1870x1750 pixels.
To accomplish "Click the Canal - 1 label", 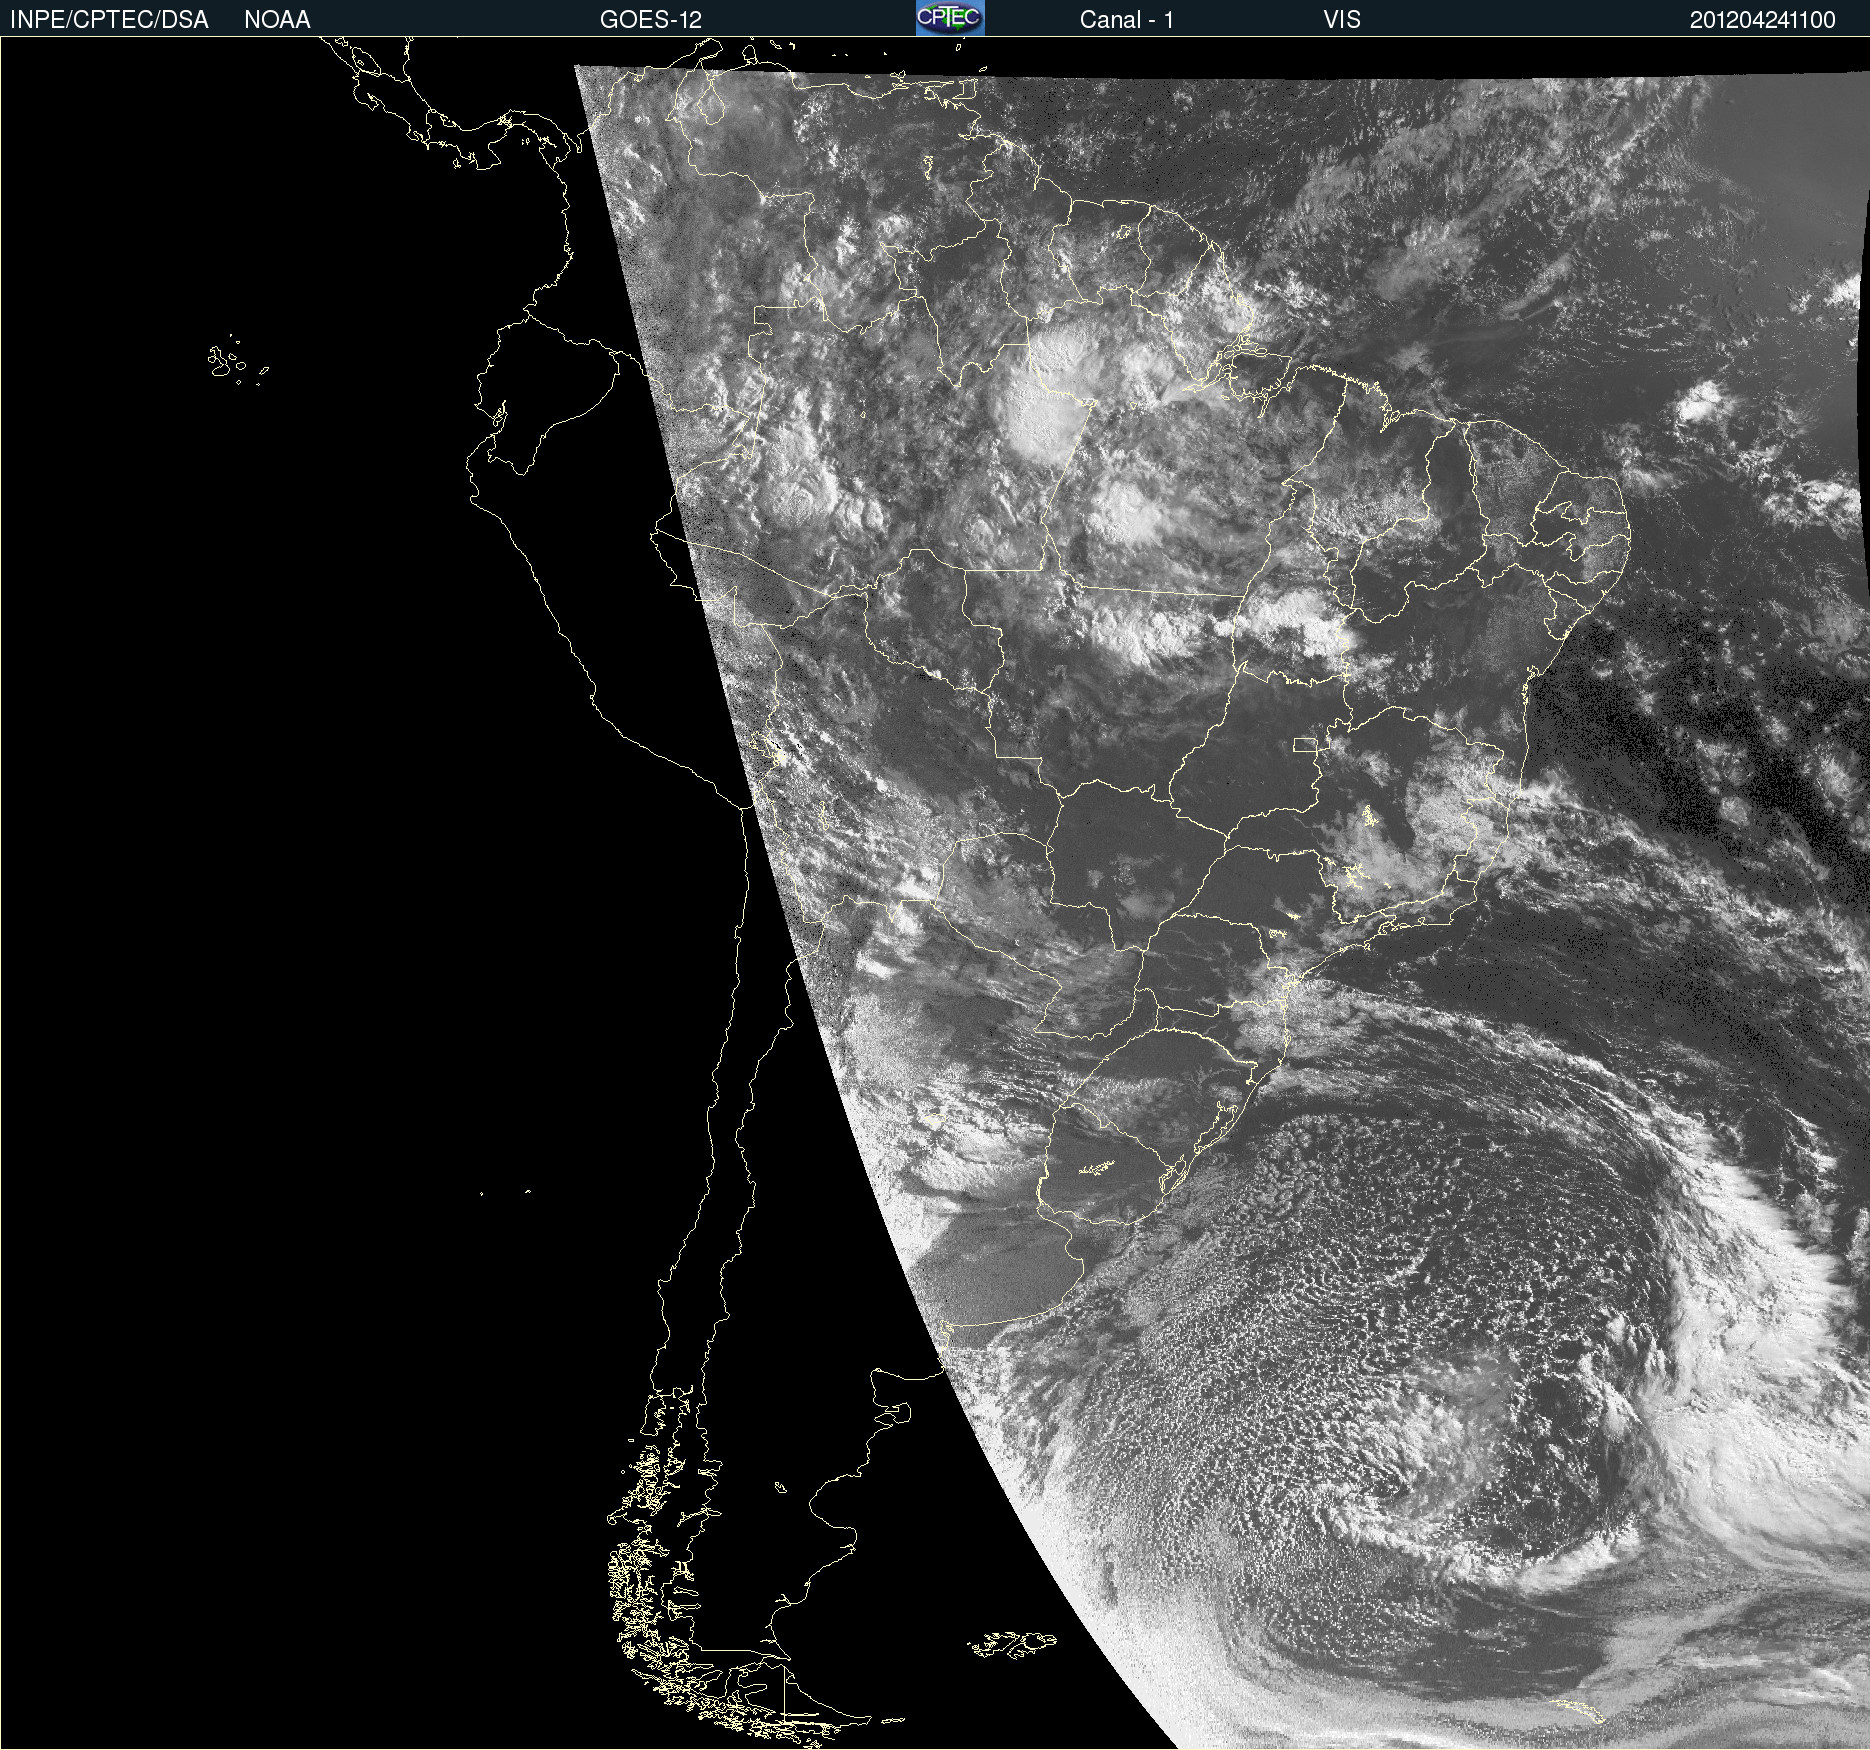I will point(1126,20).
